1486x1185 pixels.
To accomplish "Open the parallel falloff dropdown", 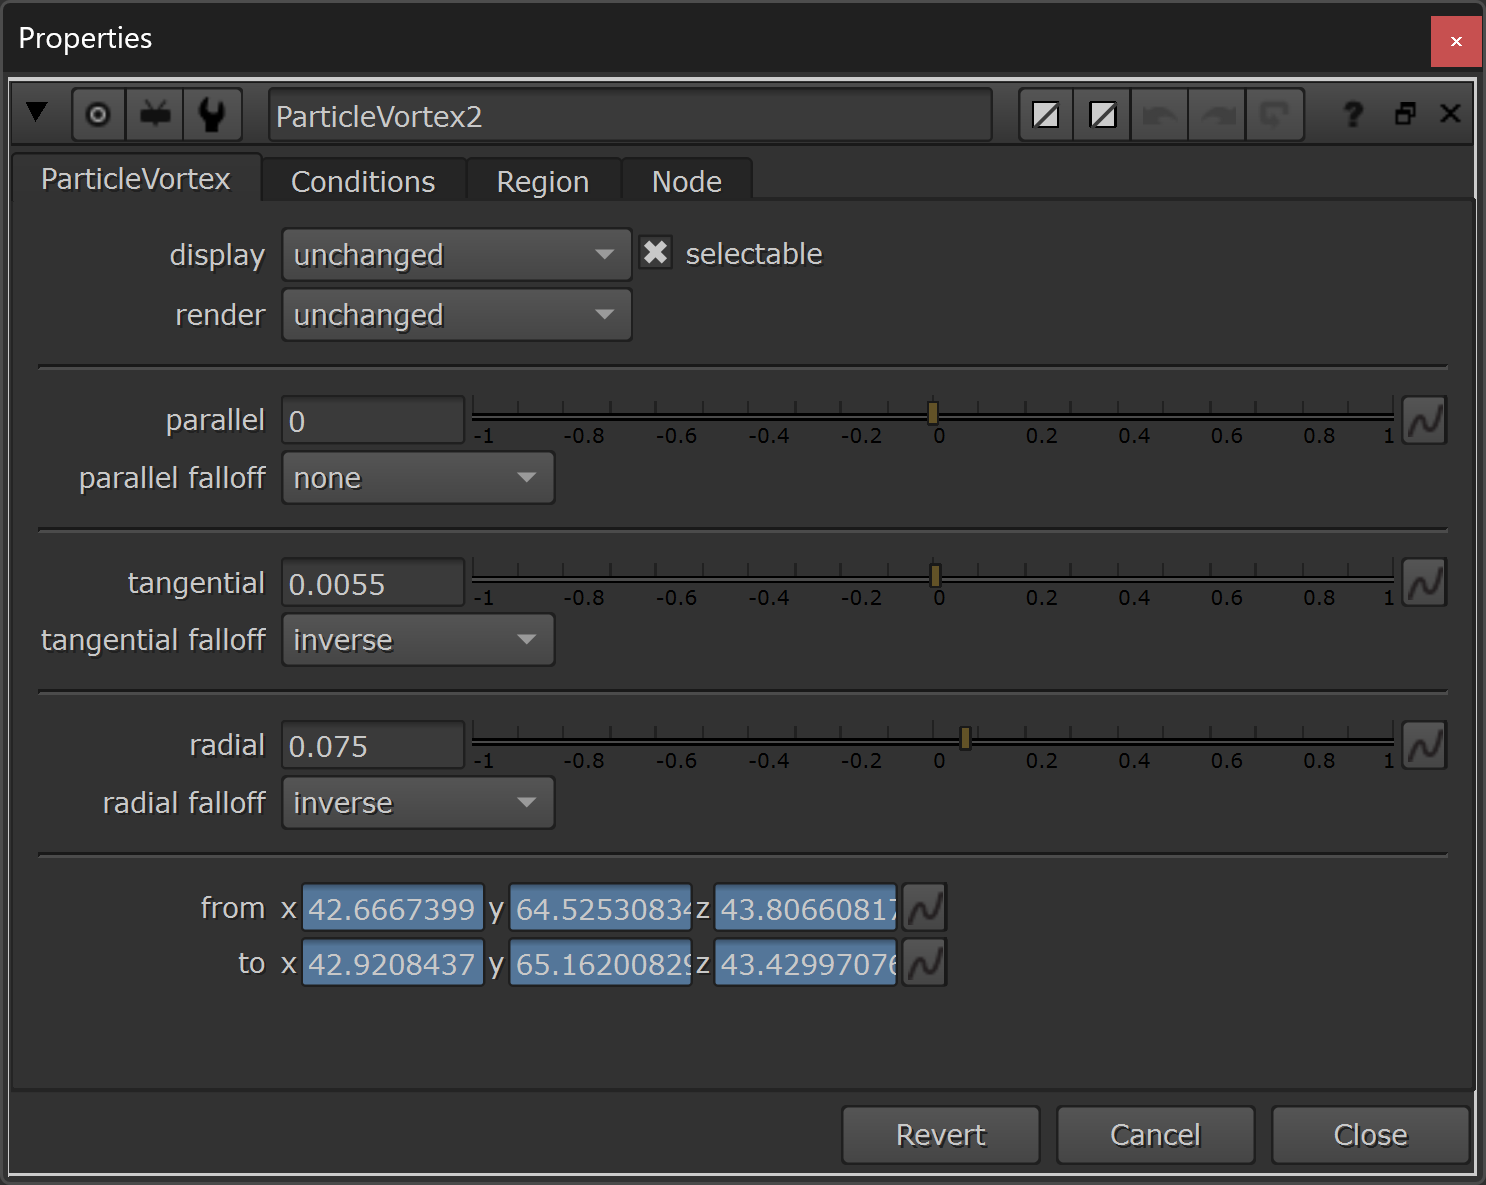I will (x=418, y=478).
